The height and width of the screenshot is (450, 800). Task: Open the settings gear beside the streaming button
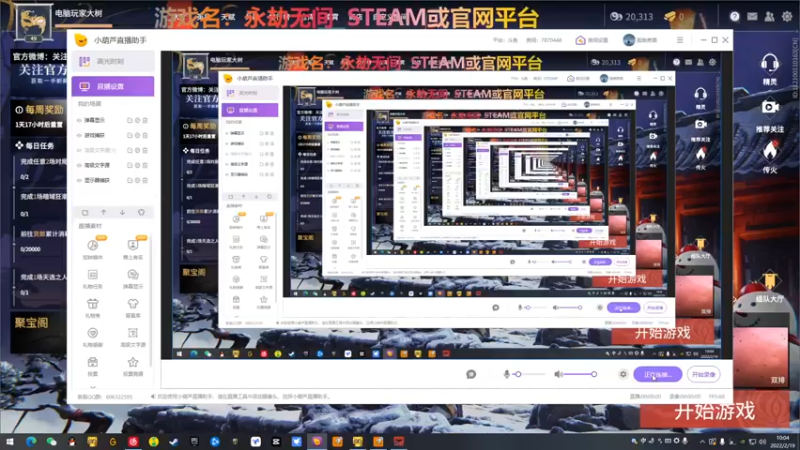623,374
